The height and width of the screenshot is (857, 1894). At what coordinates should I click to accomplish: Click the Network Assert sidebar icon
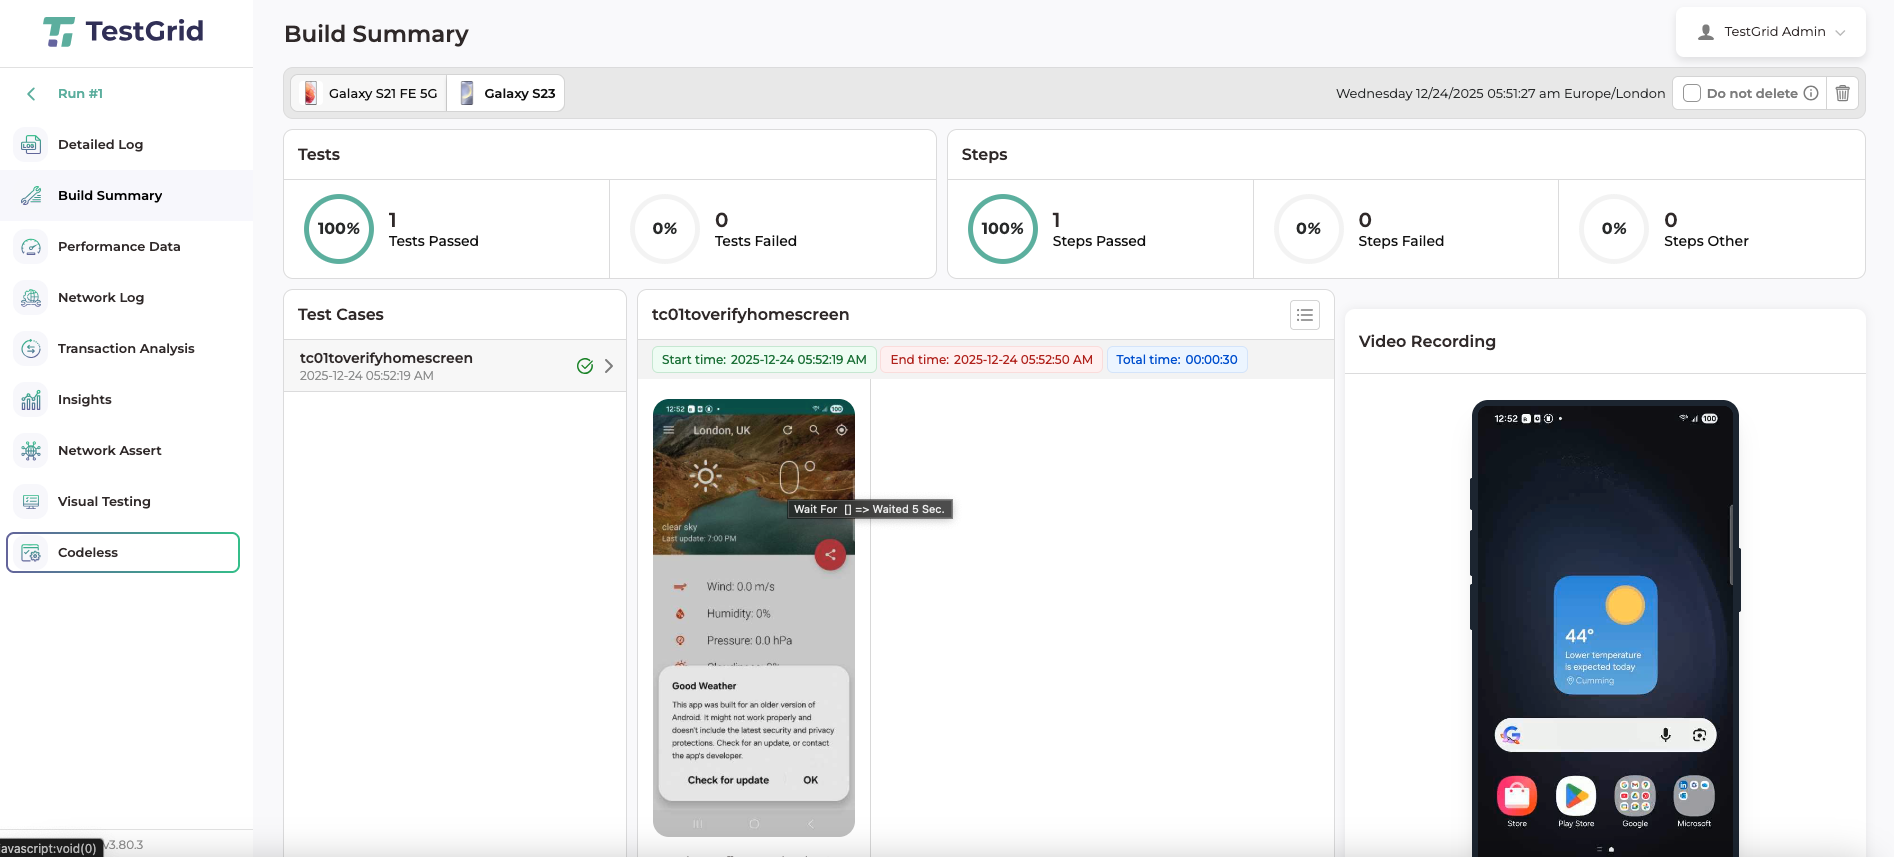(31, 451)
